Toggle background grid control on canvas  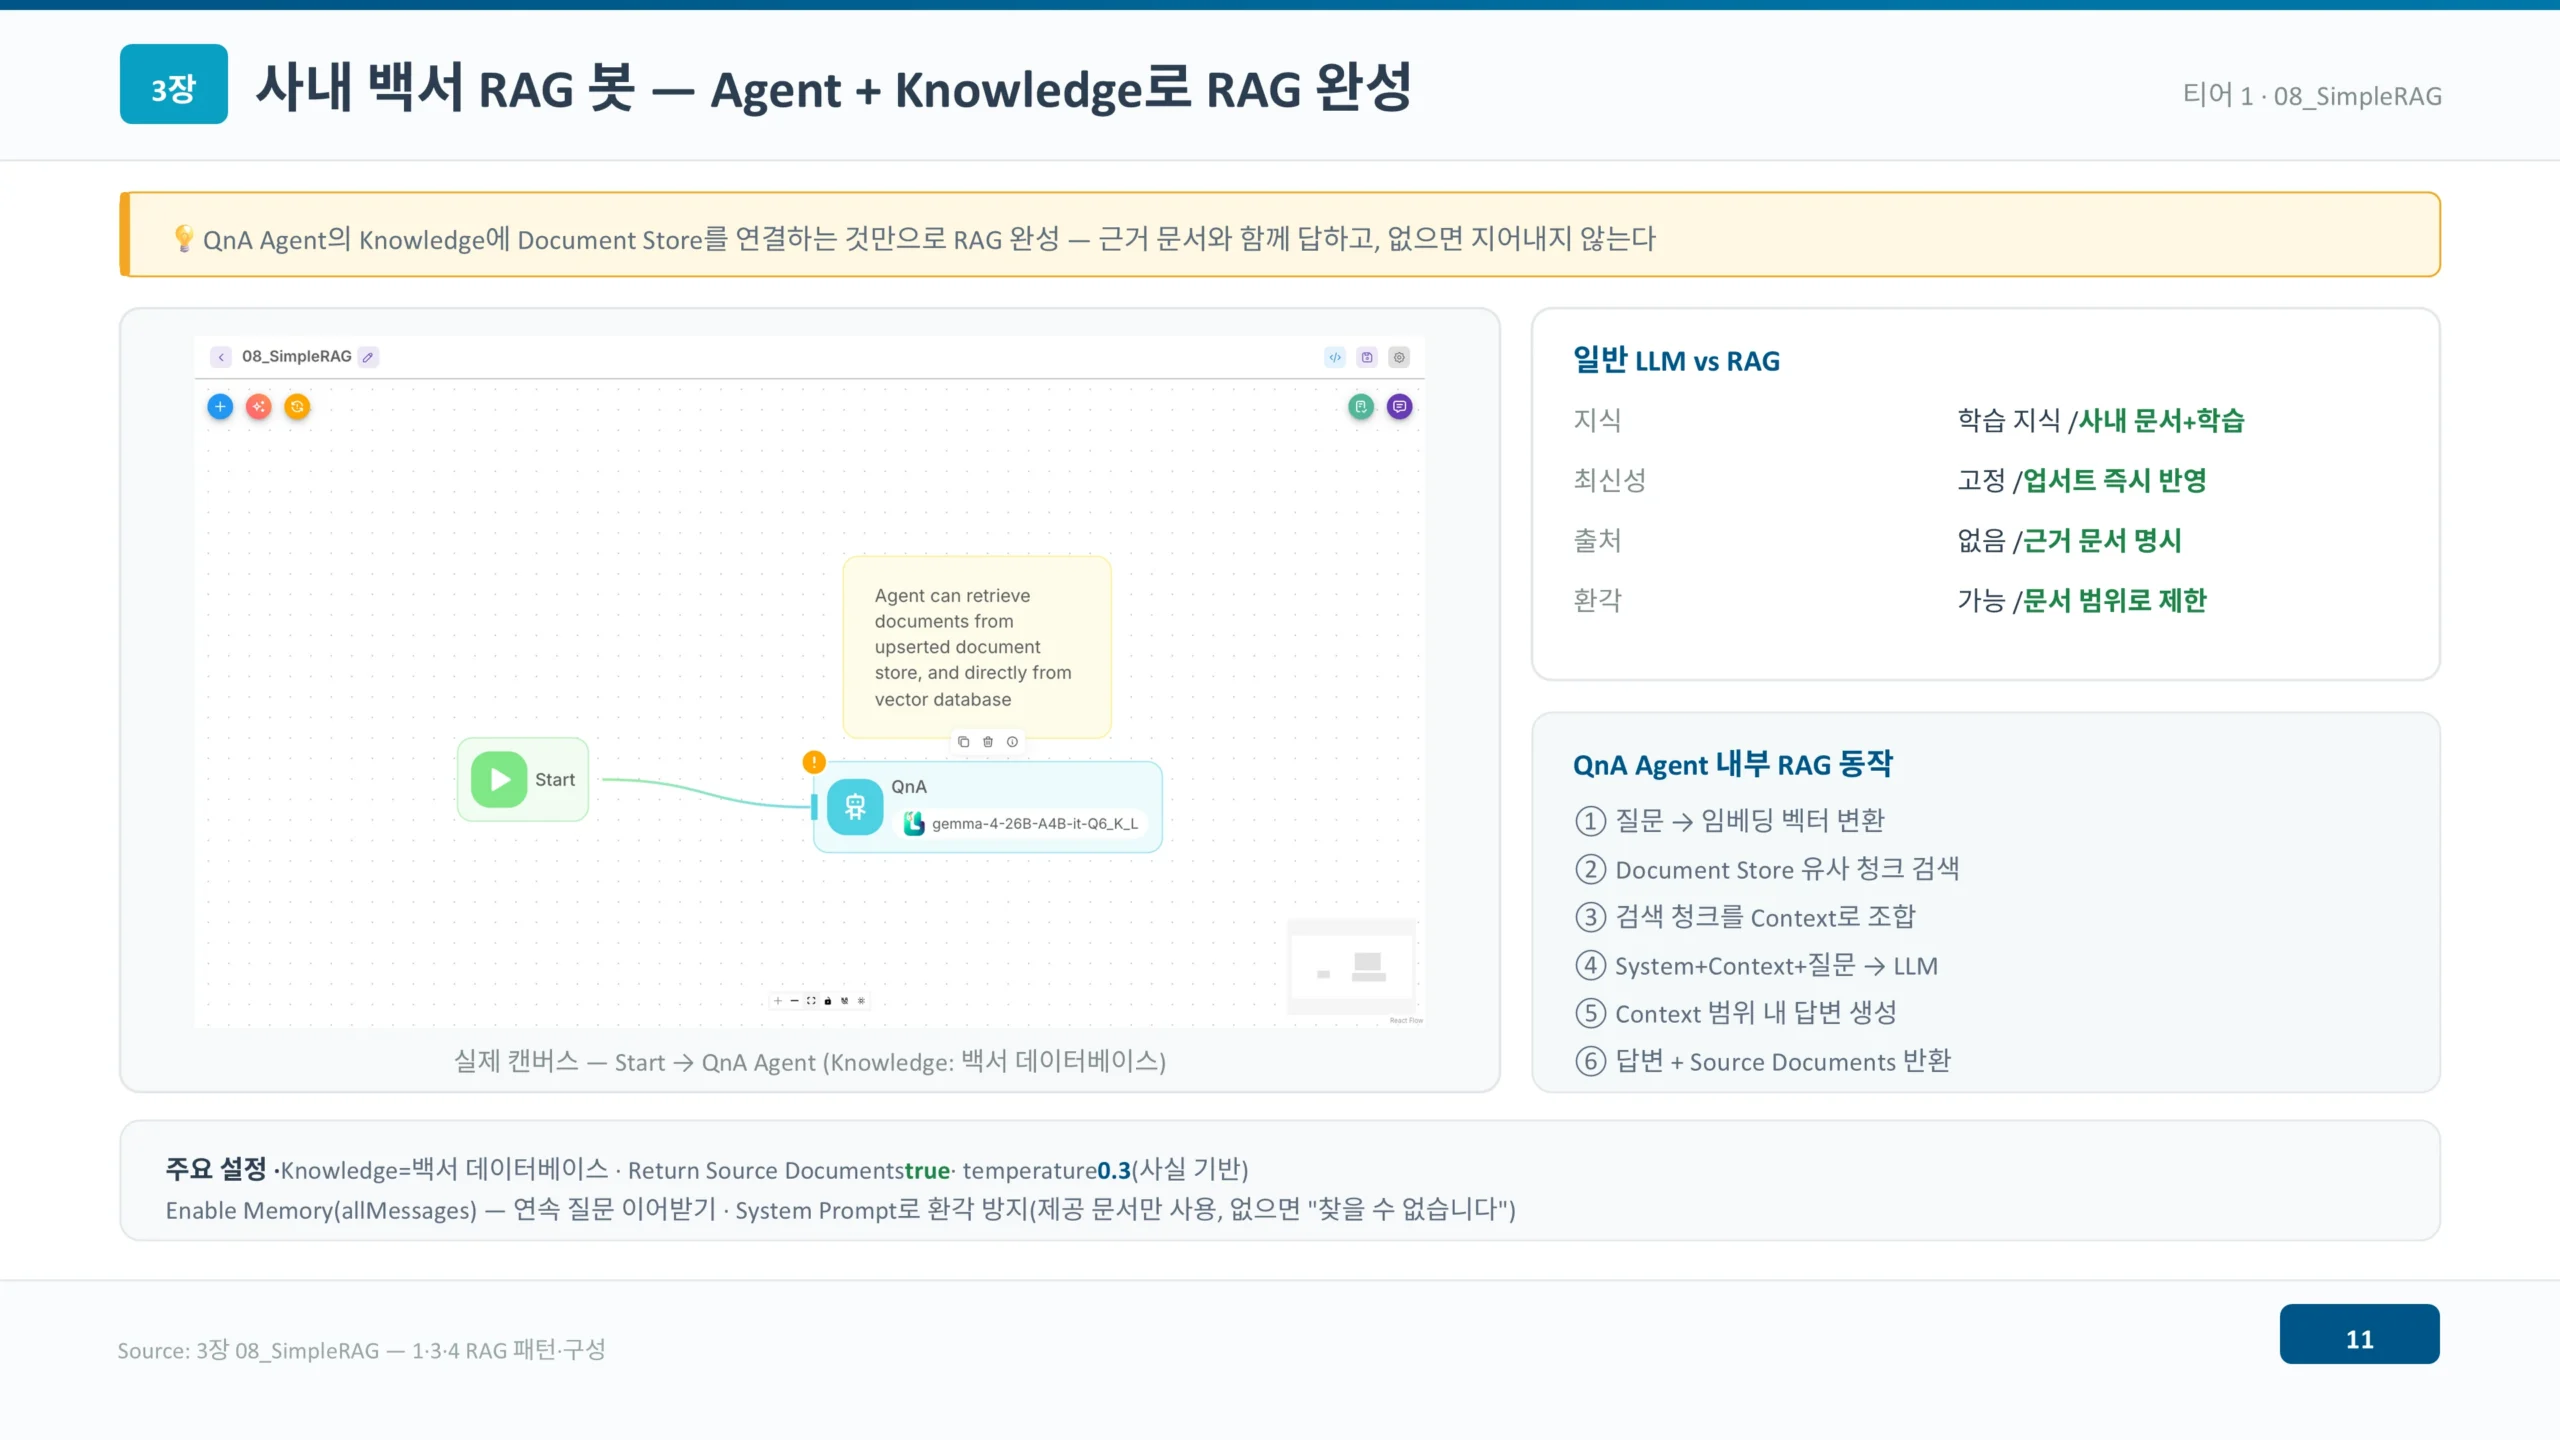(x=861, y=1000)
